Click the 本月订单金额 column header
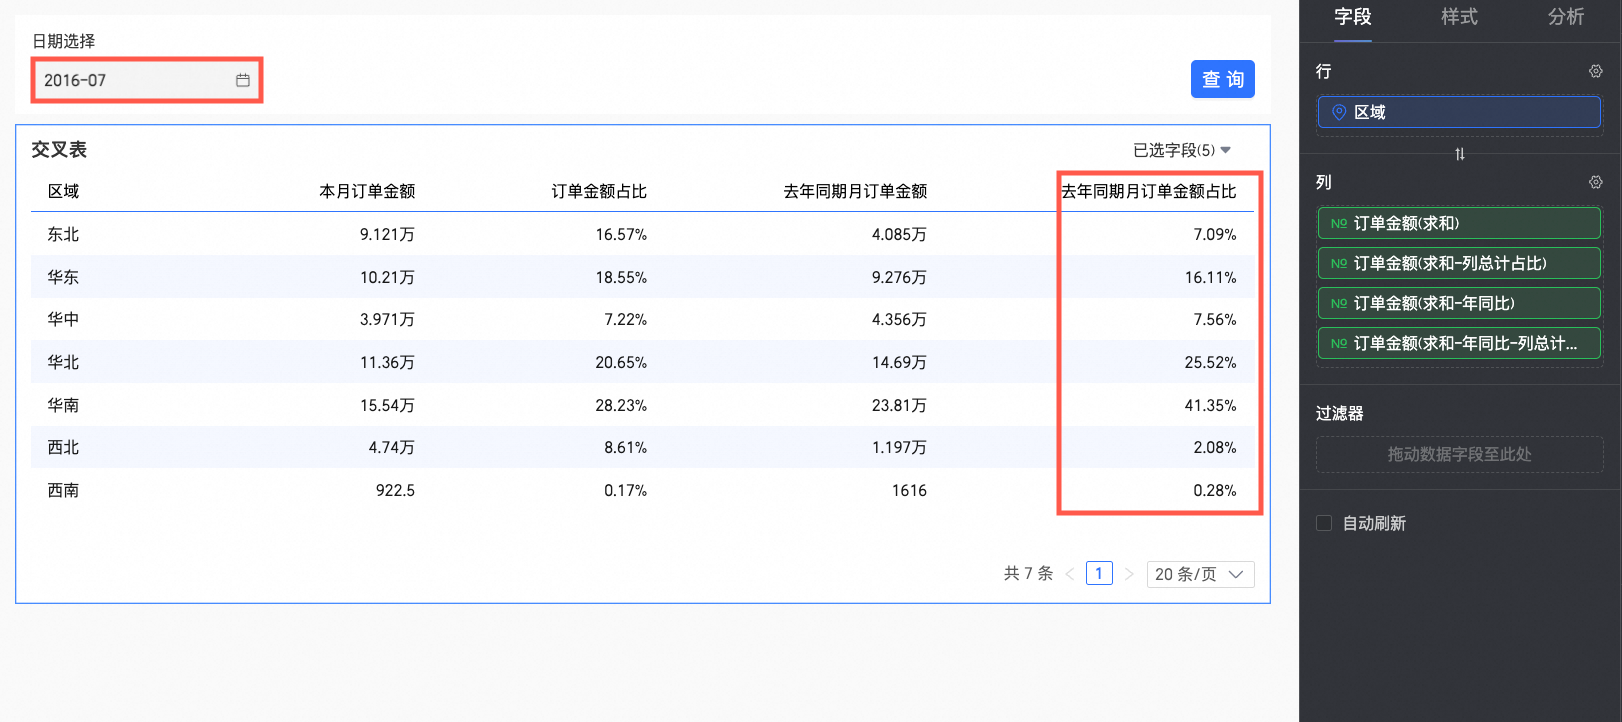 coord(367,191)
